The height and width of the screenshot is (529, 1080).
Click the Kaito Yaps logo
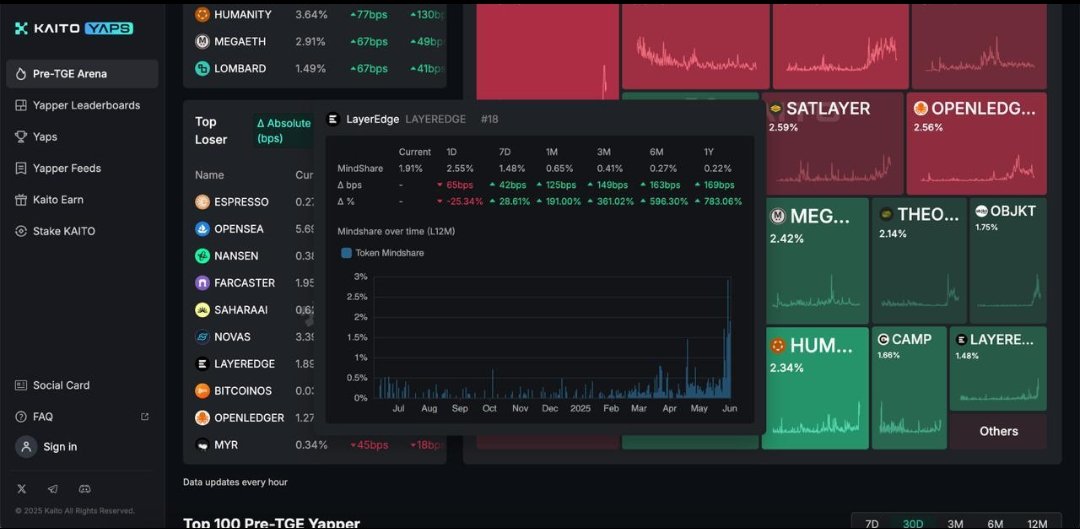(74, 28)
